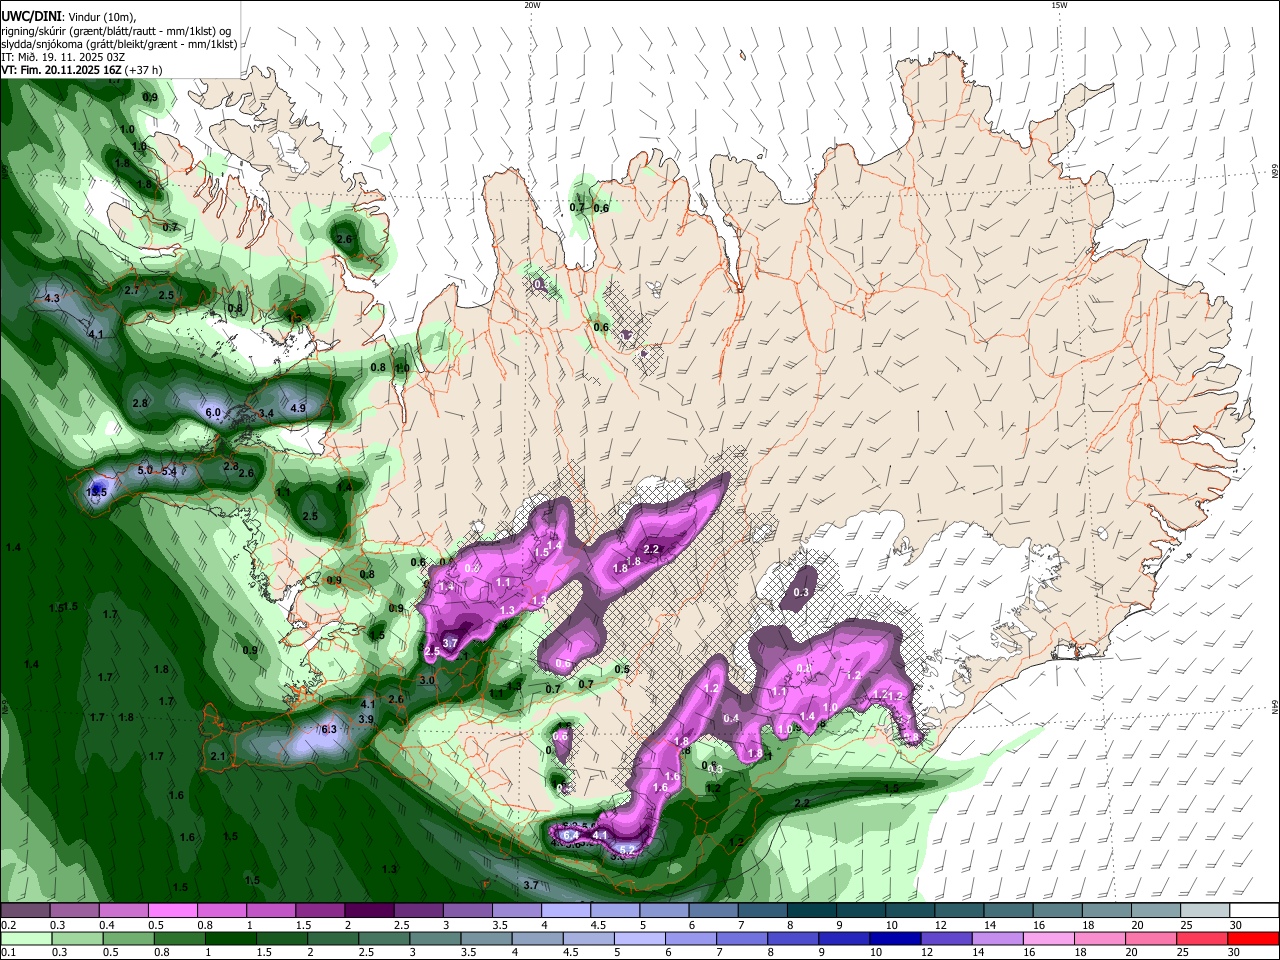The width and height of the screenshot is (1280, 960).
Task: Pick the white 30 mm snow swatch
Action: click(1255, 911)
